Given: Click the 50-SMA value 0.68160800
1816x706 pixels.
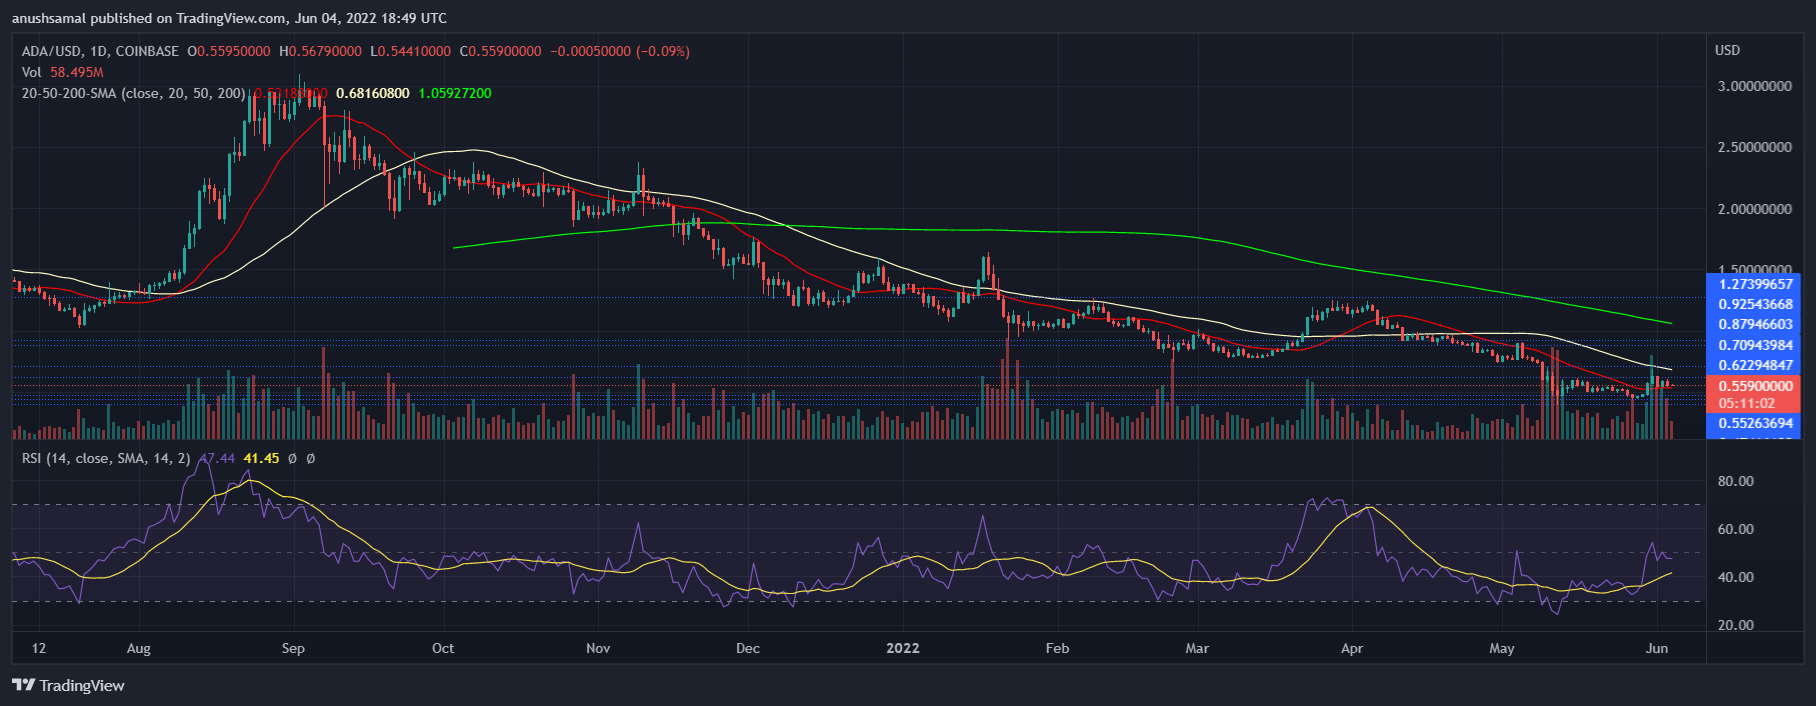Looking at the screenshot, I should click(372, 93).
